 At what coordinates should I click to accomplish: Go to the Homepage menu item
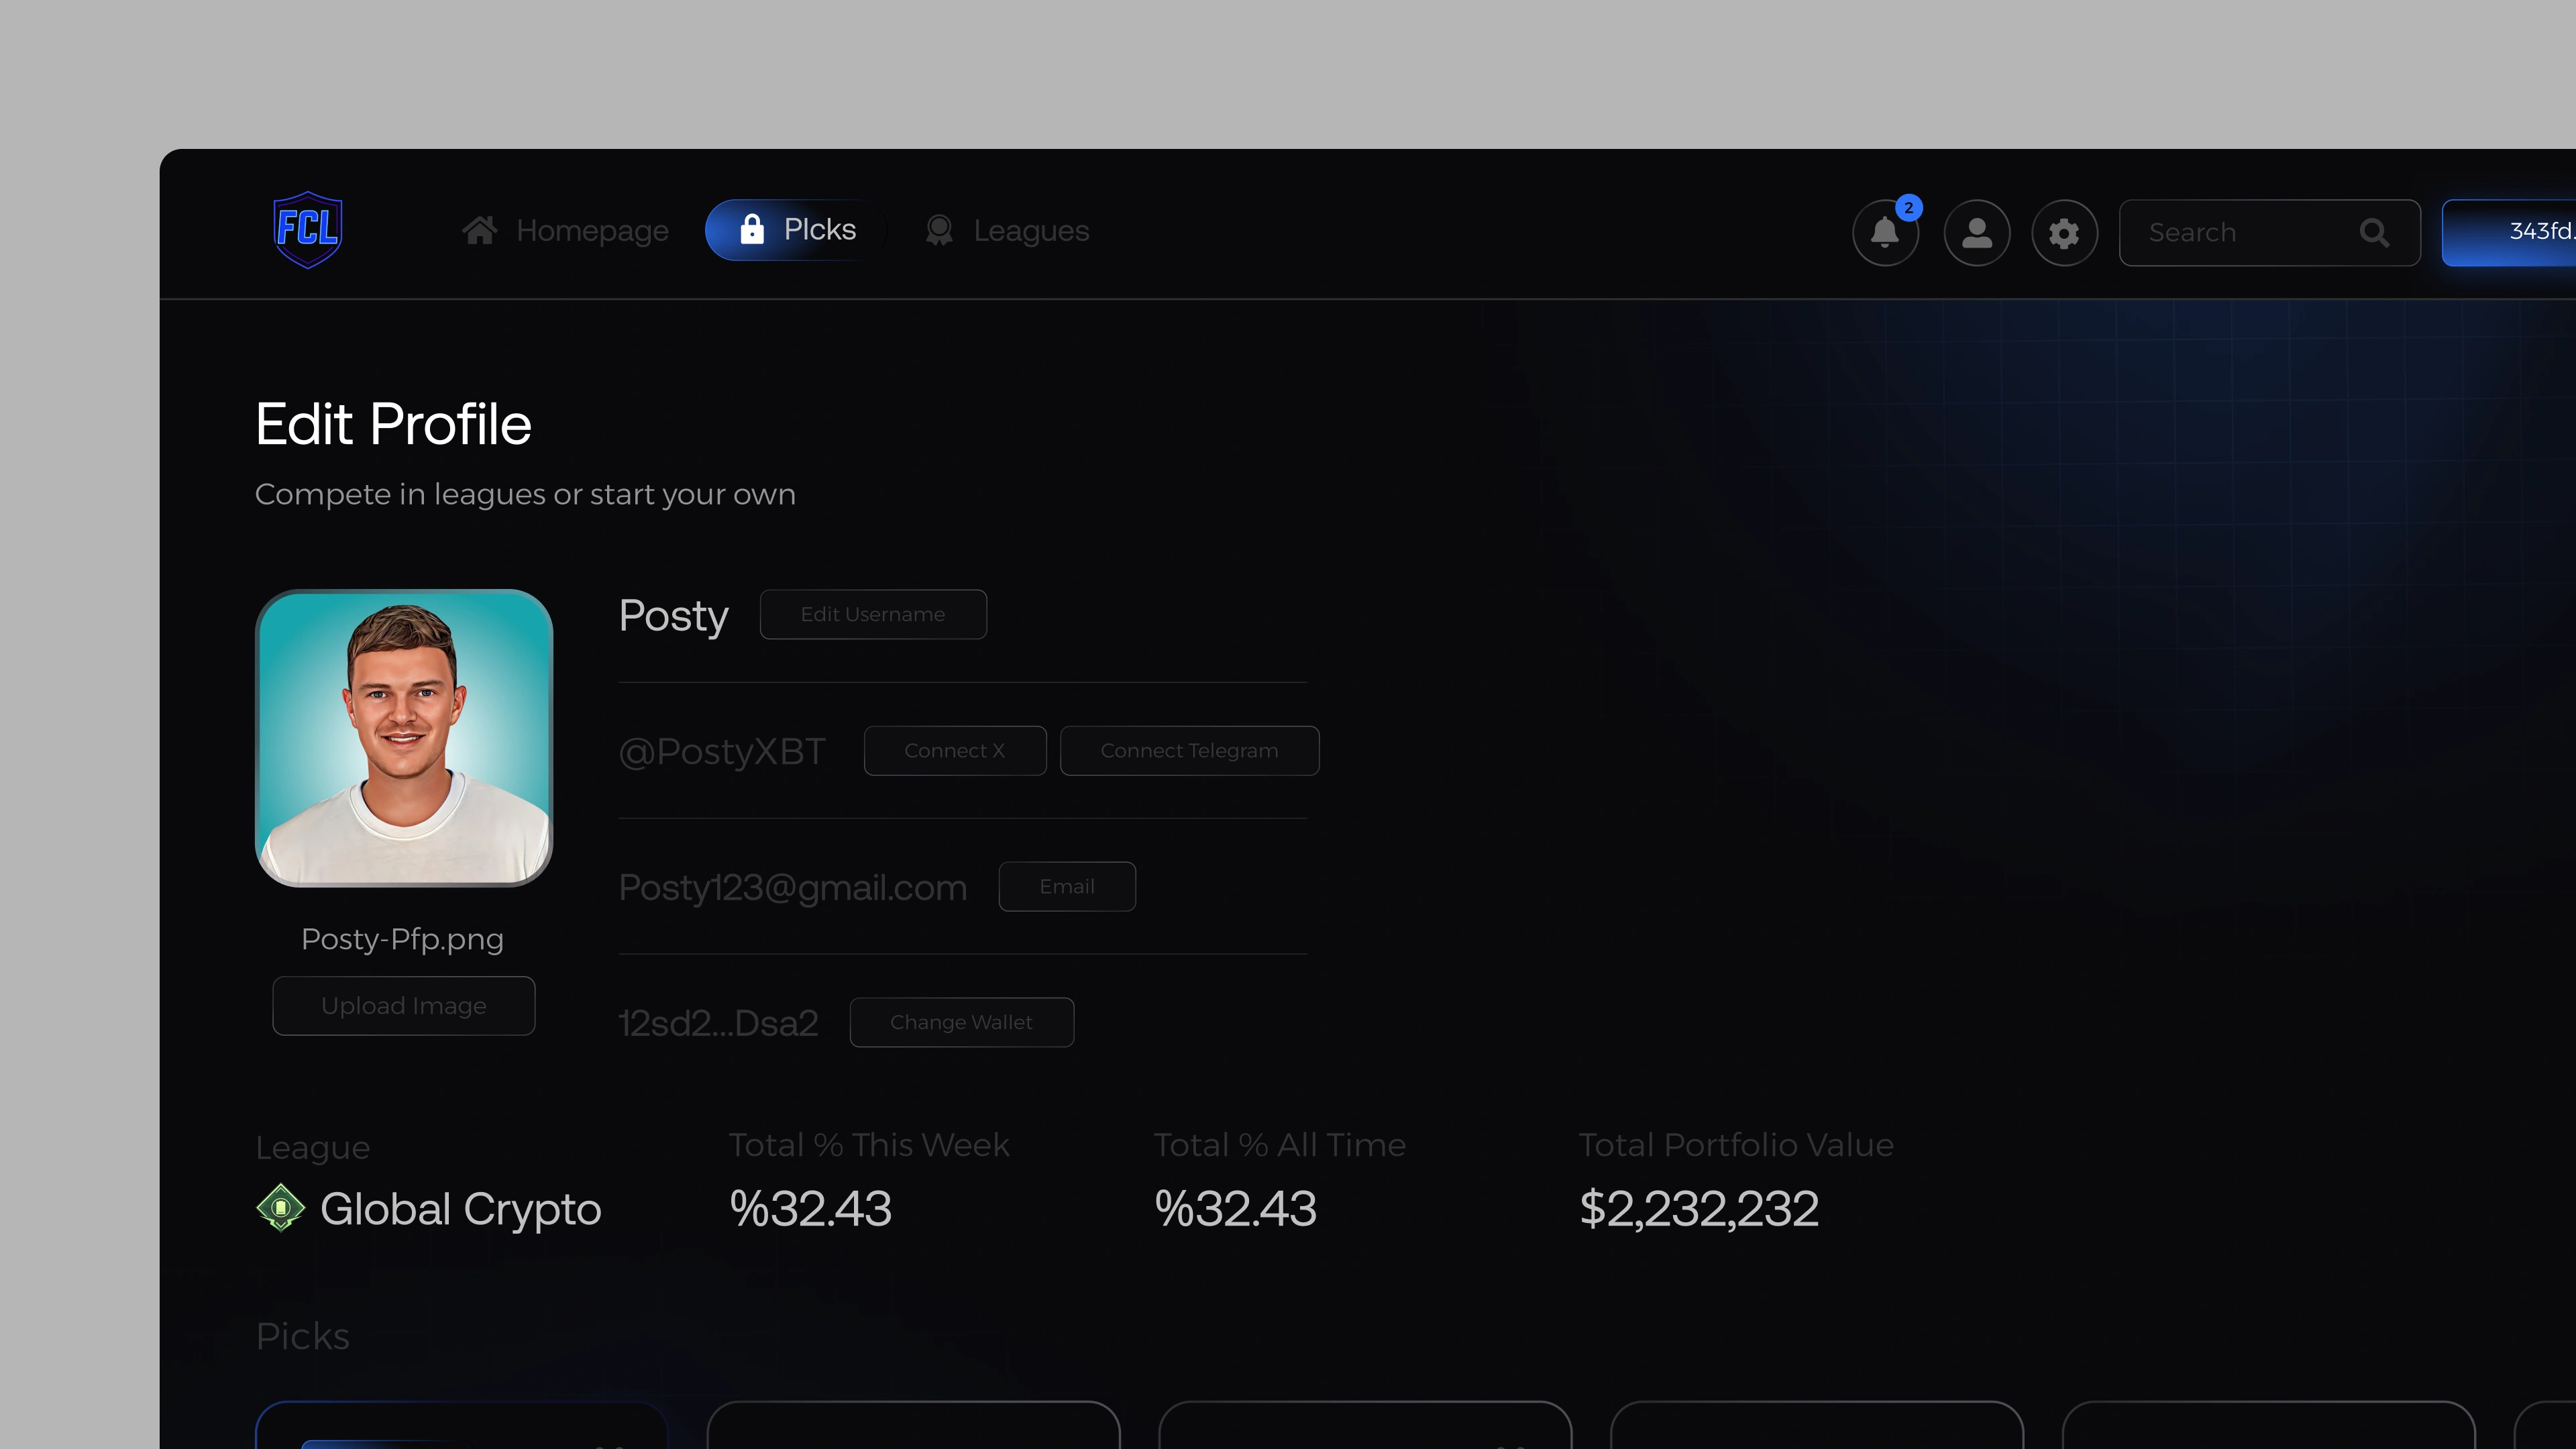(591, 231)
